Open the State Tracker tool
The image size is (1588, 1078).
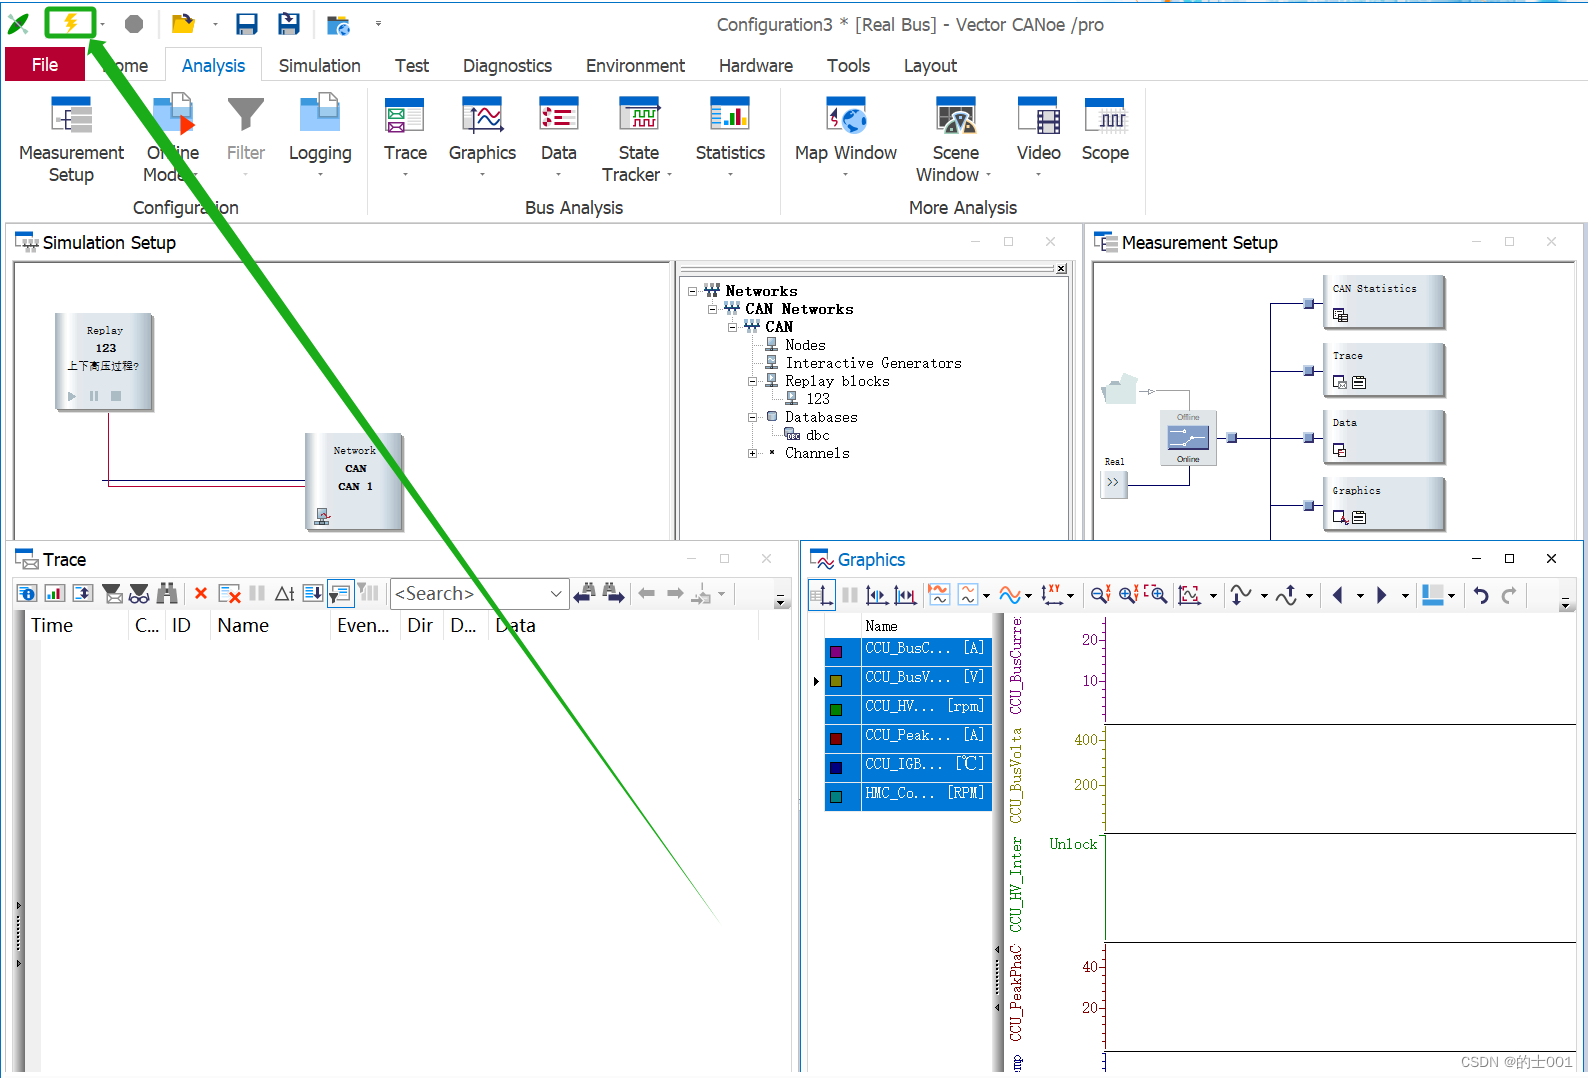point(638,140)
